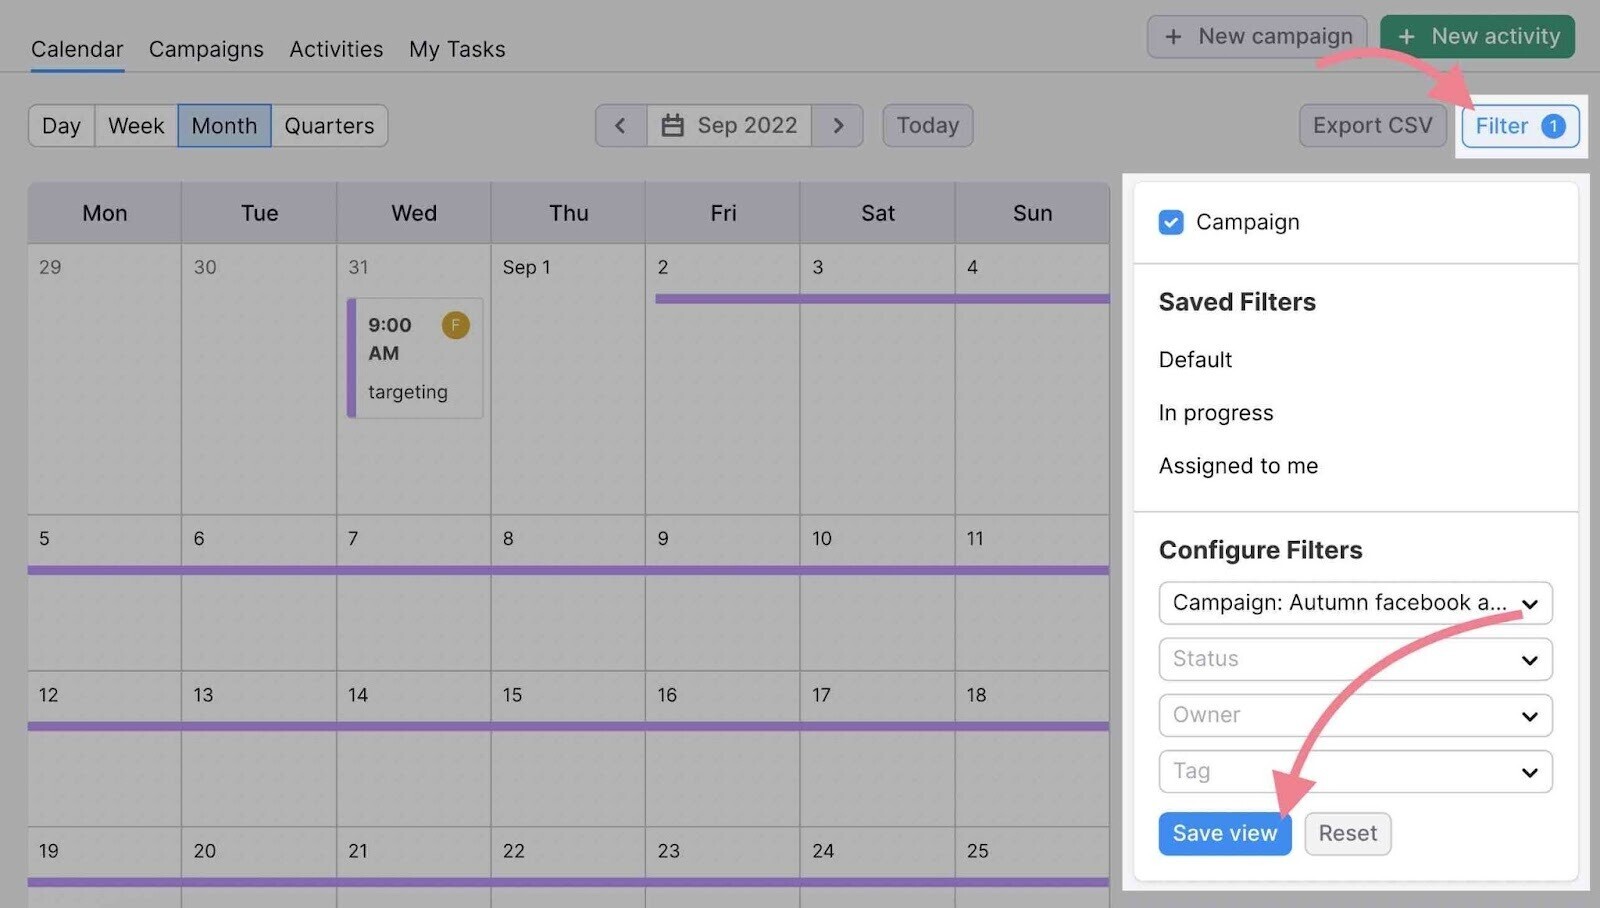Open the Status filter dropdown

coord(1355,659)
